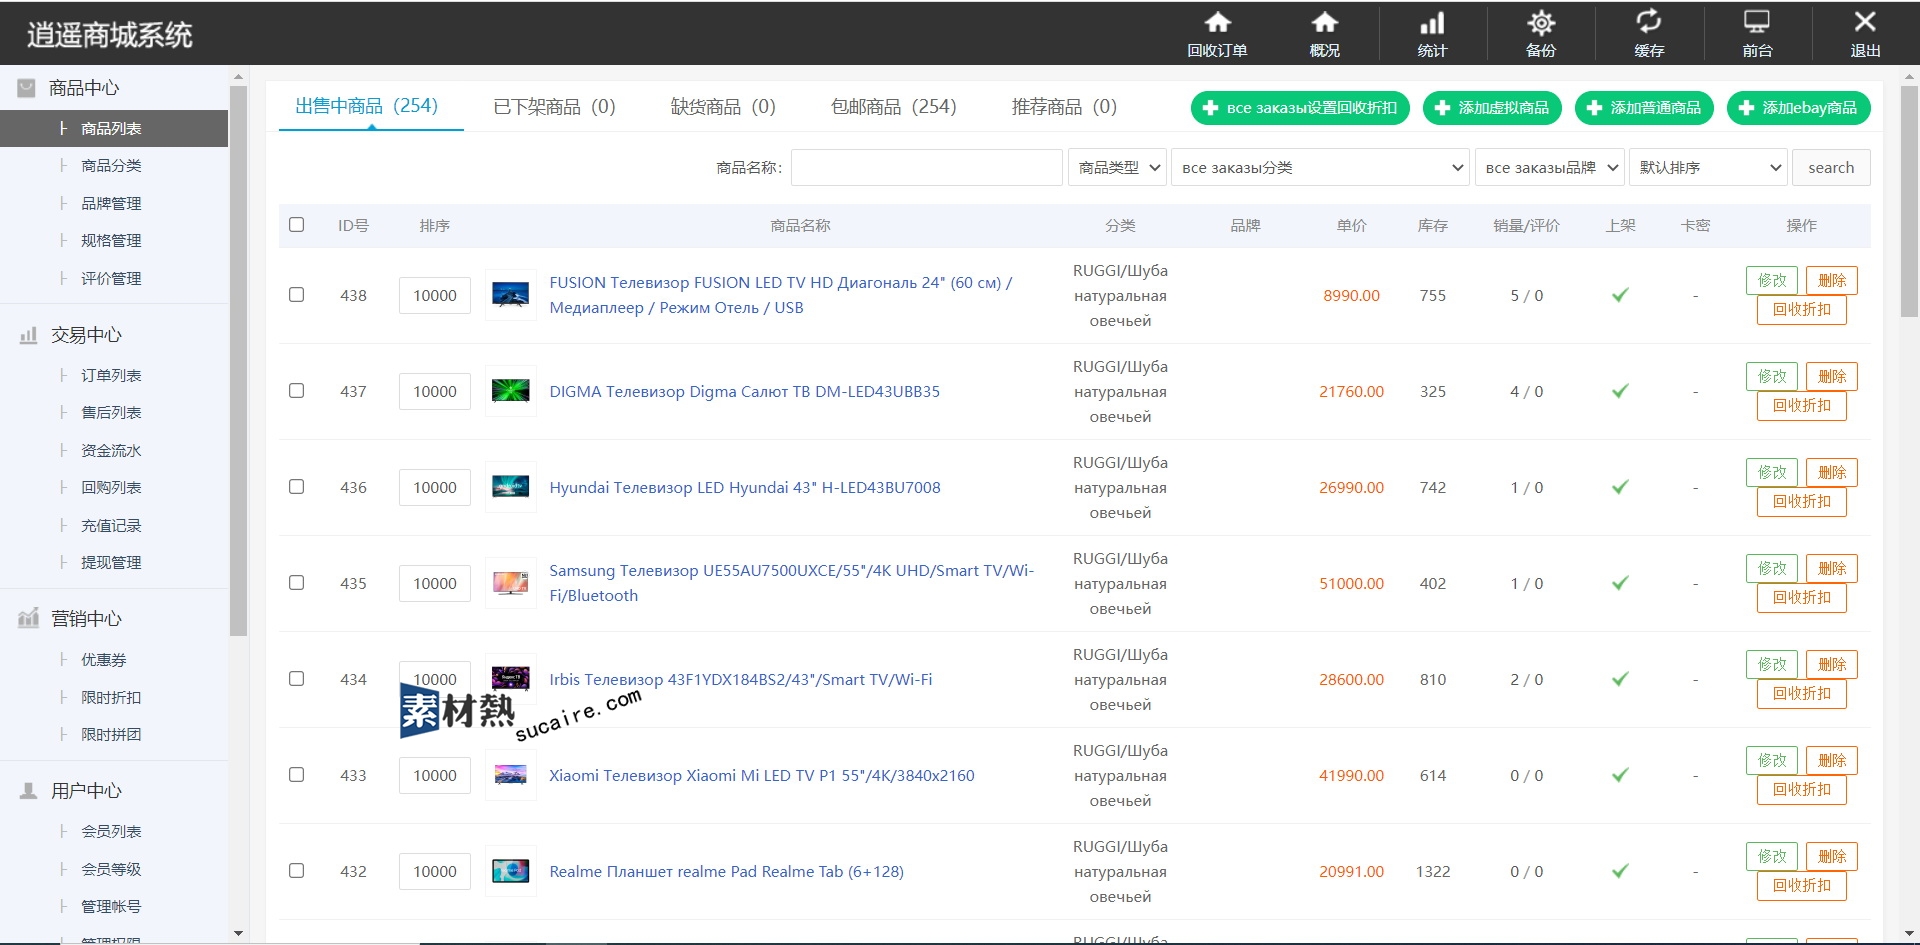Open the 统计 statistics chart icon
The width and height of the screenshot is (1920, 945).
[1433, 22]
